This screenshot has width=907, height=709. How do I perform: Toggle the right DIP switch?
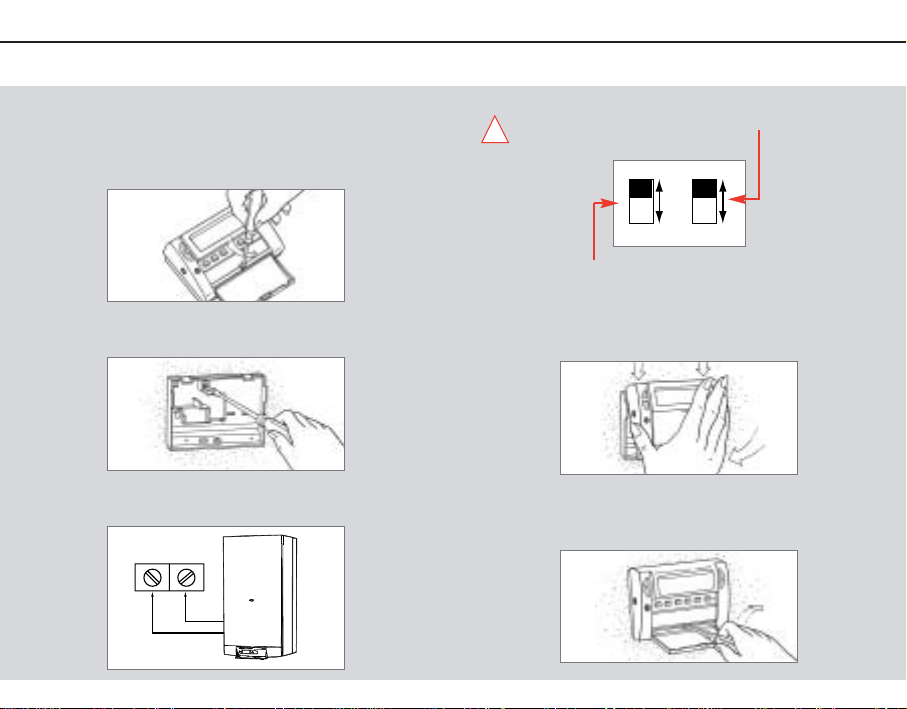pyautogui.click(x=704, y=201)
